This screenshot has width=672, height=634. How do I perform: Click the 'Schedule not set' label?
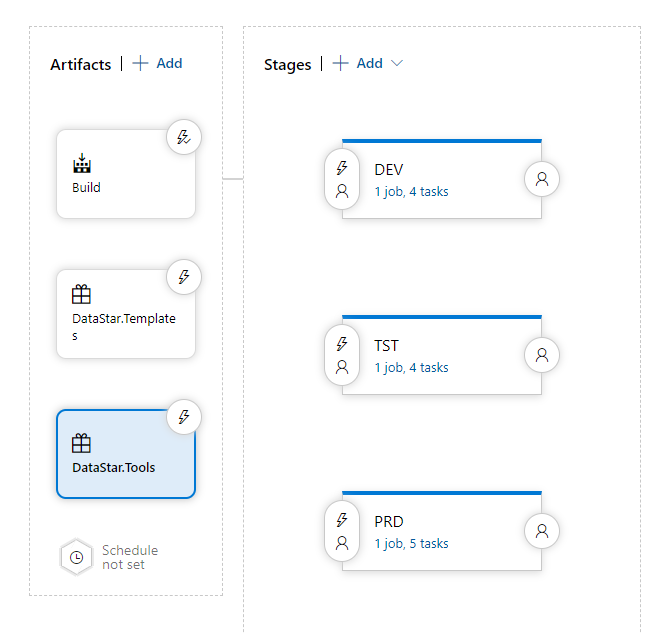pyautogui.click(x=130, y=557)
